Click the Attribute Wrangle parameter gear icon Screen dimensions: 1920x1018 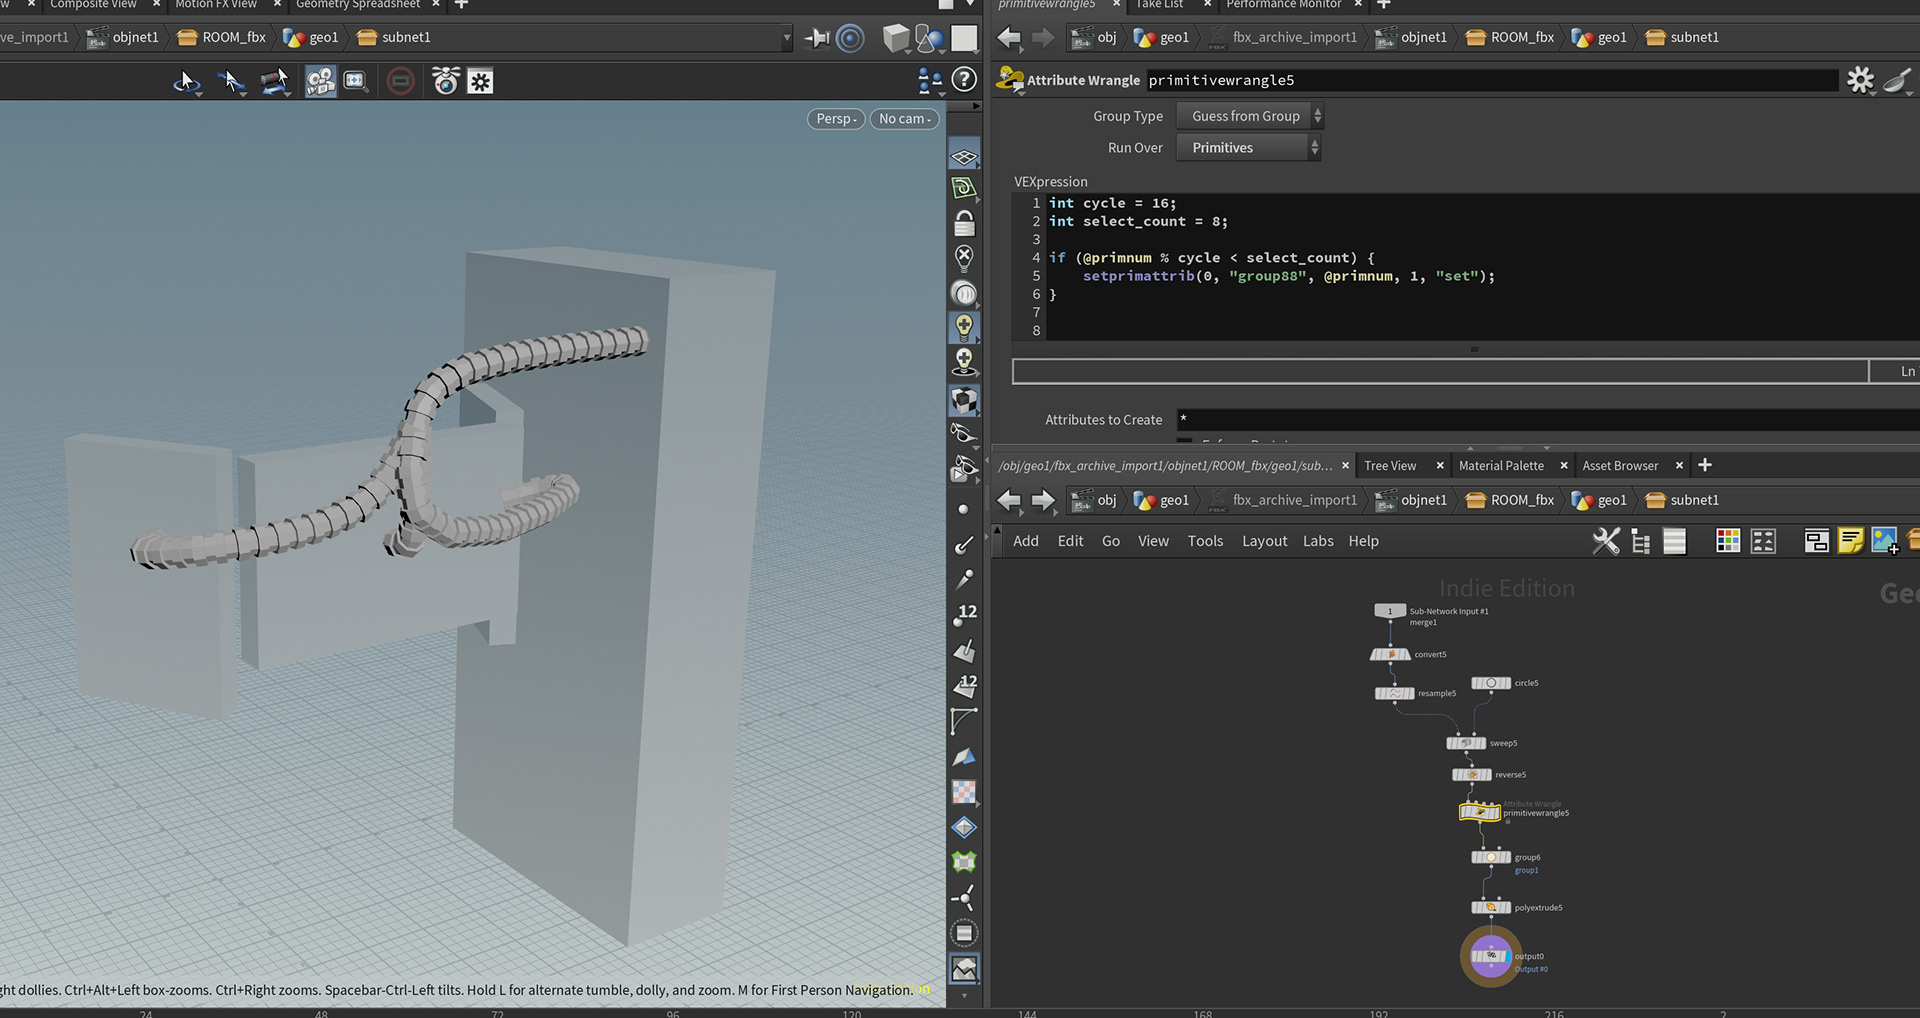point(1860,80)
